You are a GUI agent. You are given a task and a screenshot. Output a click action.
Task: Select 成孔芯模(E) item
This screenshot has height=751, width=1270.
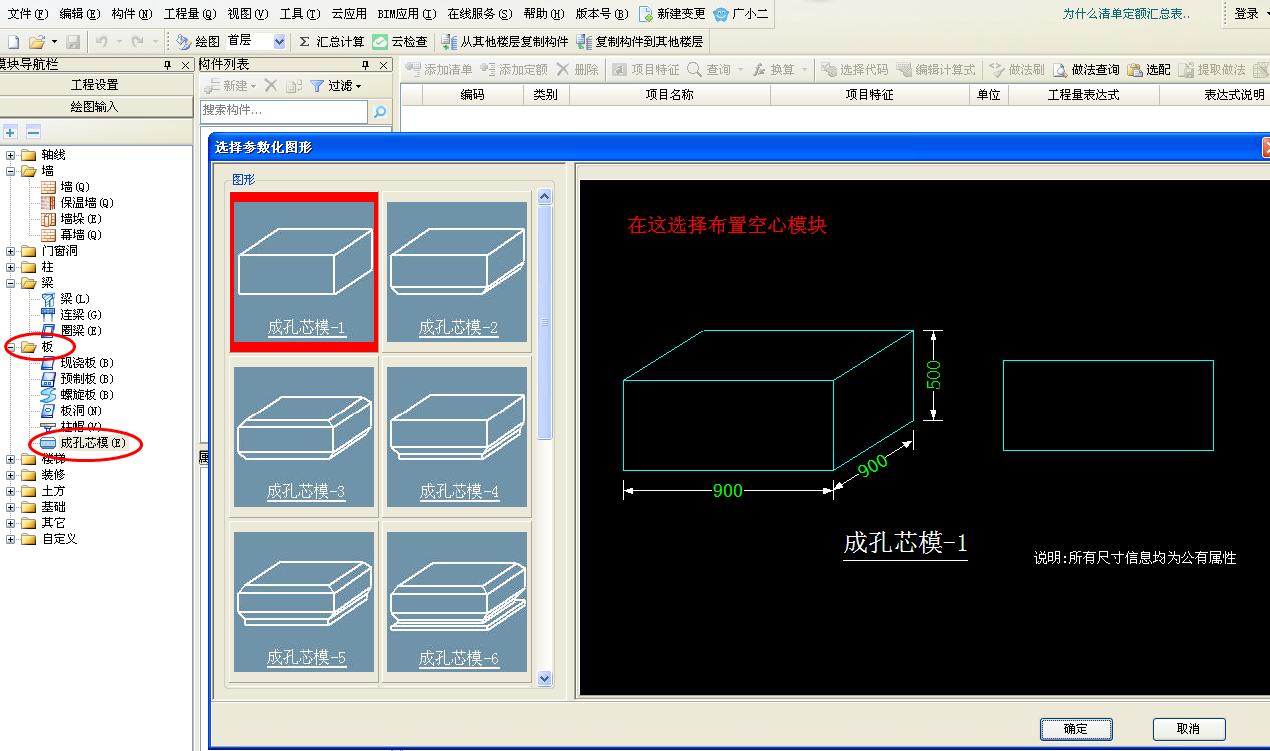point(83,443)
